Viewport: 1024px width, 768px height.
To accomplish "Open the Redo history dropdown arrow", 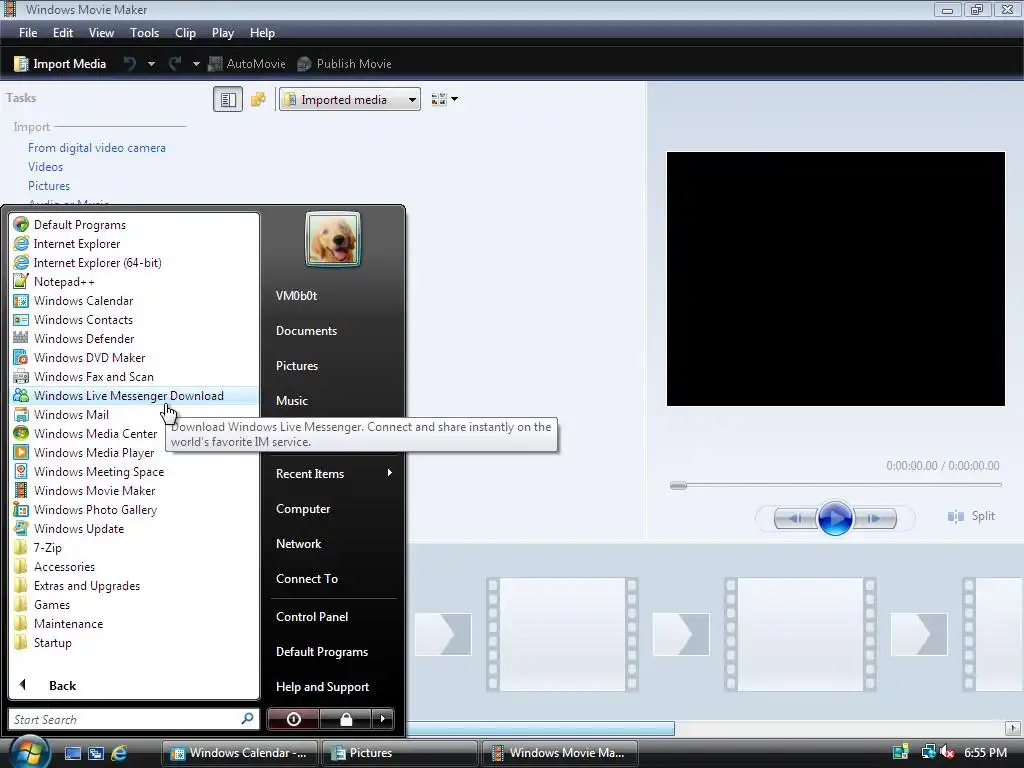I will click(x=196, y=64).
